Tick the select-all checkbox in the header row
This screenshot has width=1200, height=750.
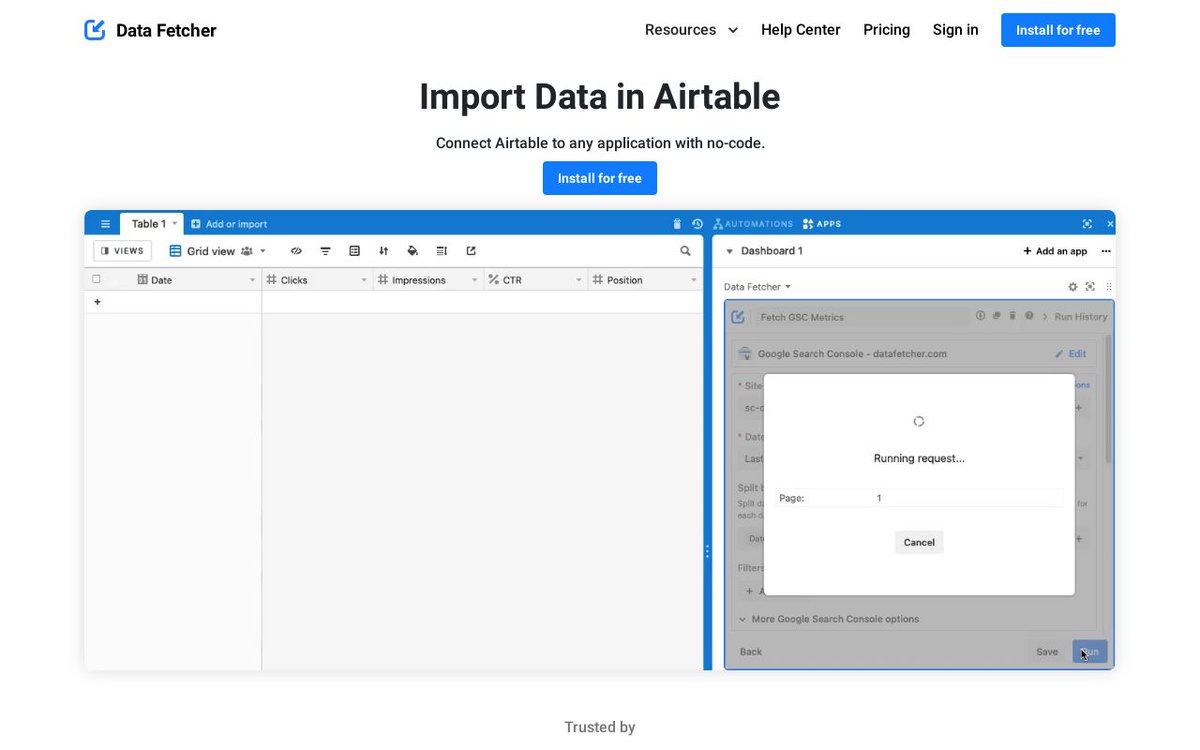click(96, 280)
